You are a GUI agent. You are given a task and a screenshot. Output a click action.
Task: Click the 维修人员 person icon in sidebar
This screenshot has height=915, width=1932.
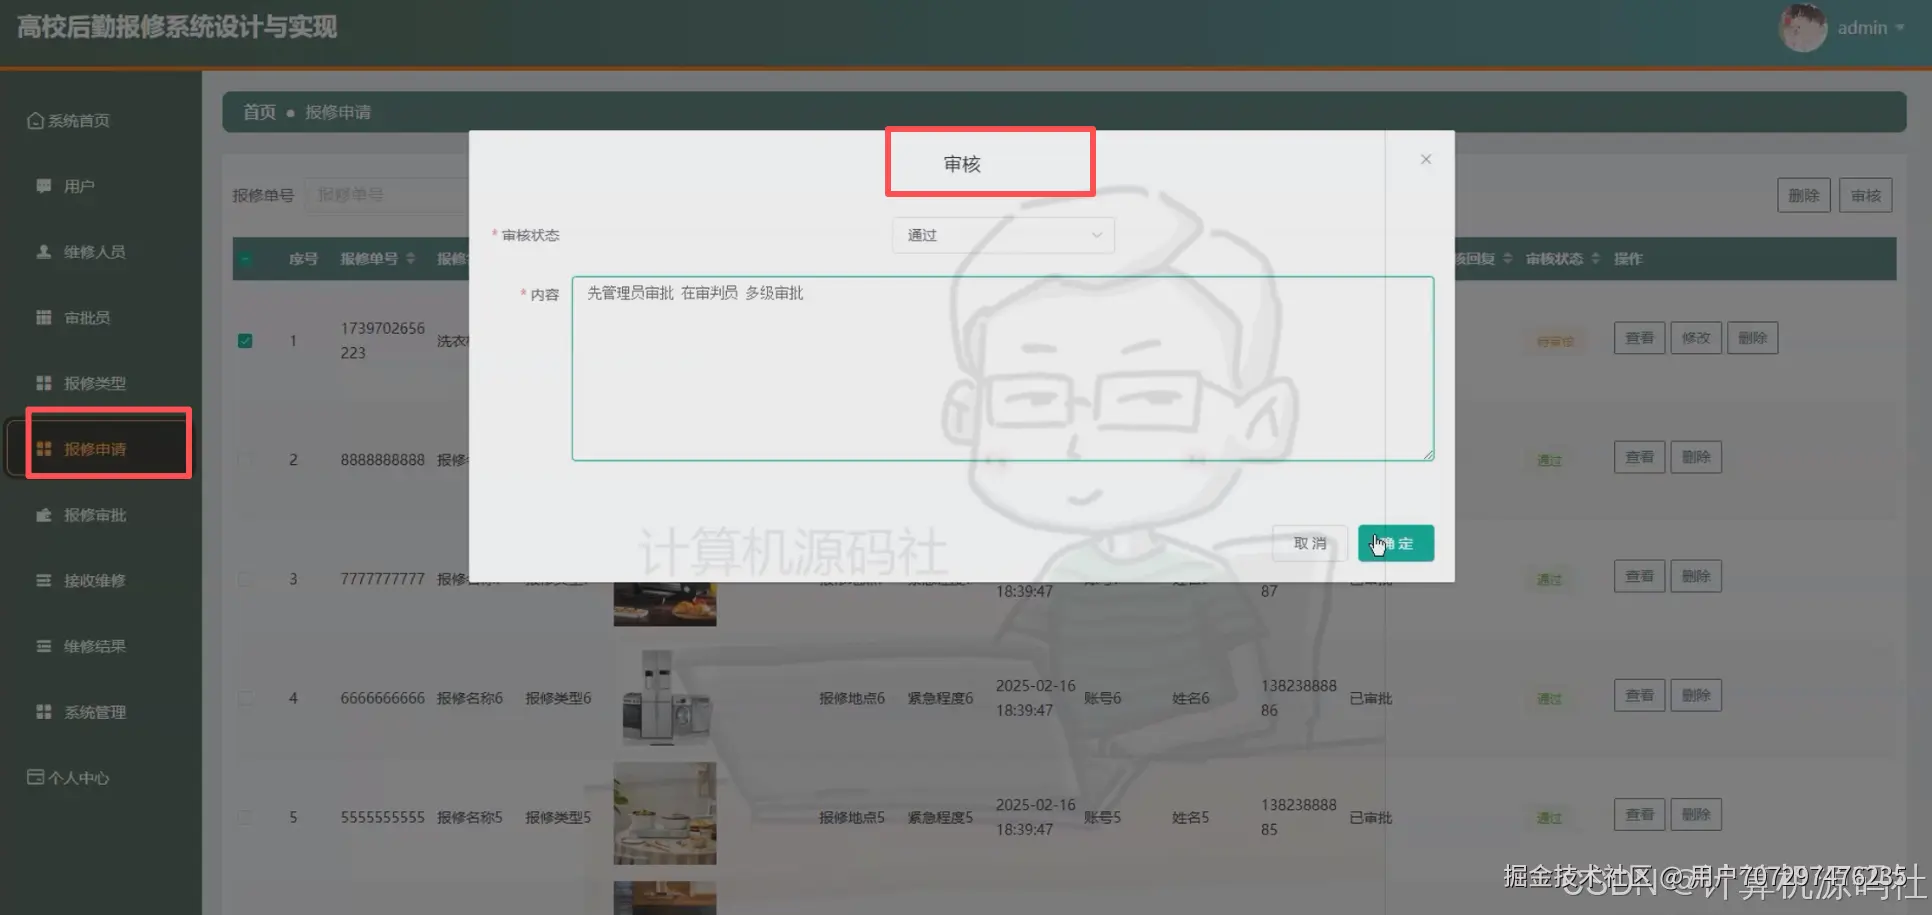(42, 251)
